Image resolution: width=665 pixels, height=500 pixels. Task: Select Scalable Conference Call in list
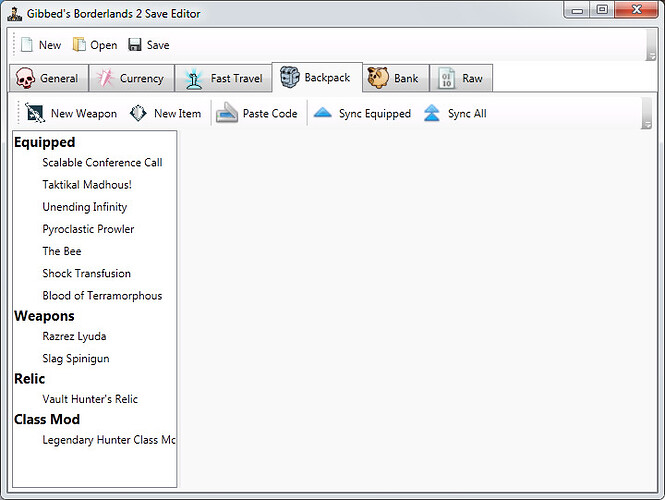pyautogui.click(x=102, y=163)
